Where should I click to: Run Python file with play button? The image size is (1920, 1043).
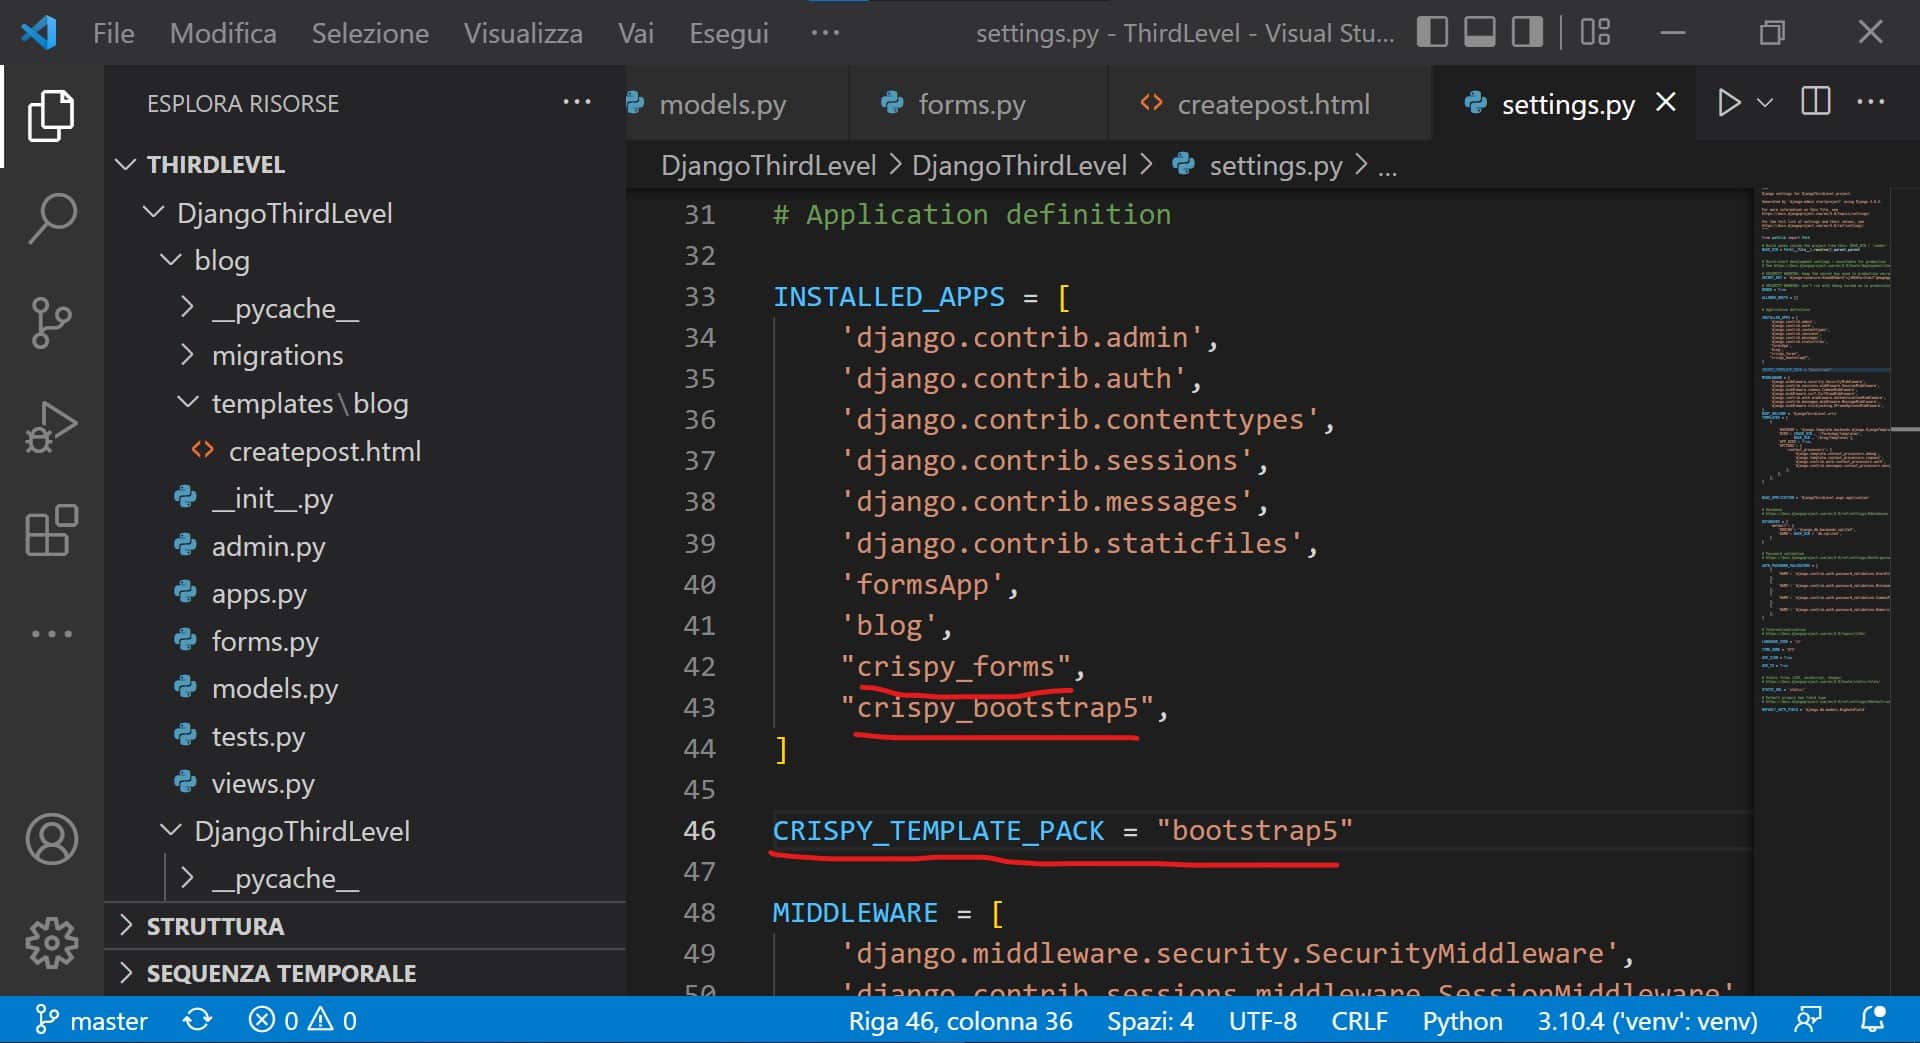[1729, 103]
